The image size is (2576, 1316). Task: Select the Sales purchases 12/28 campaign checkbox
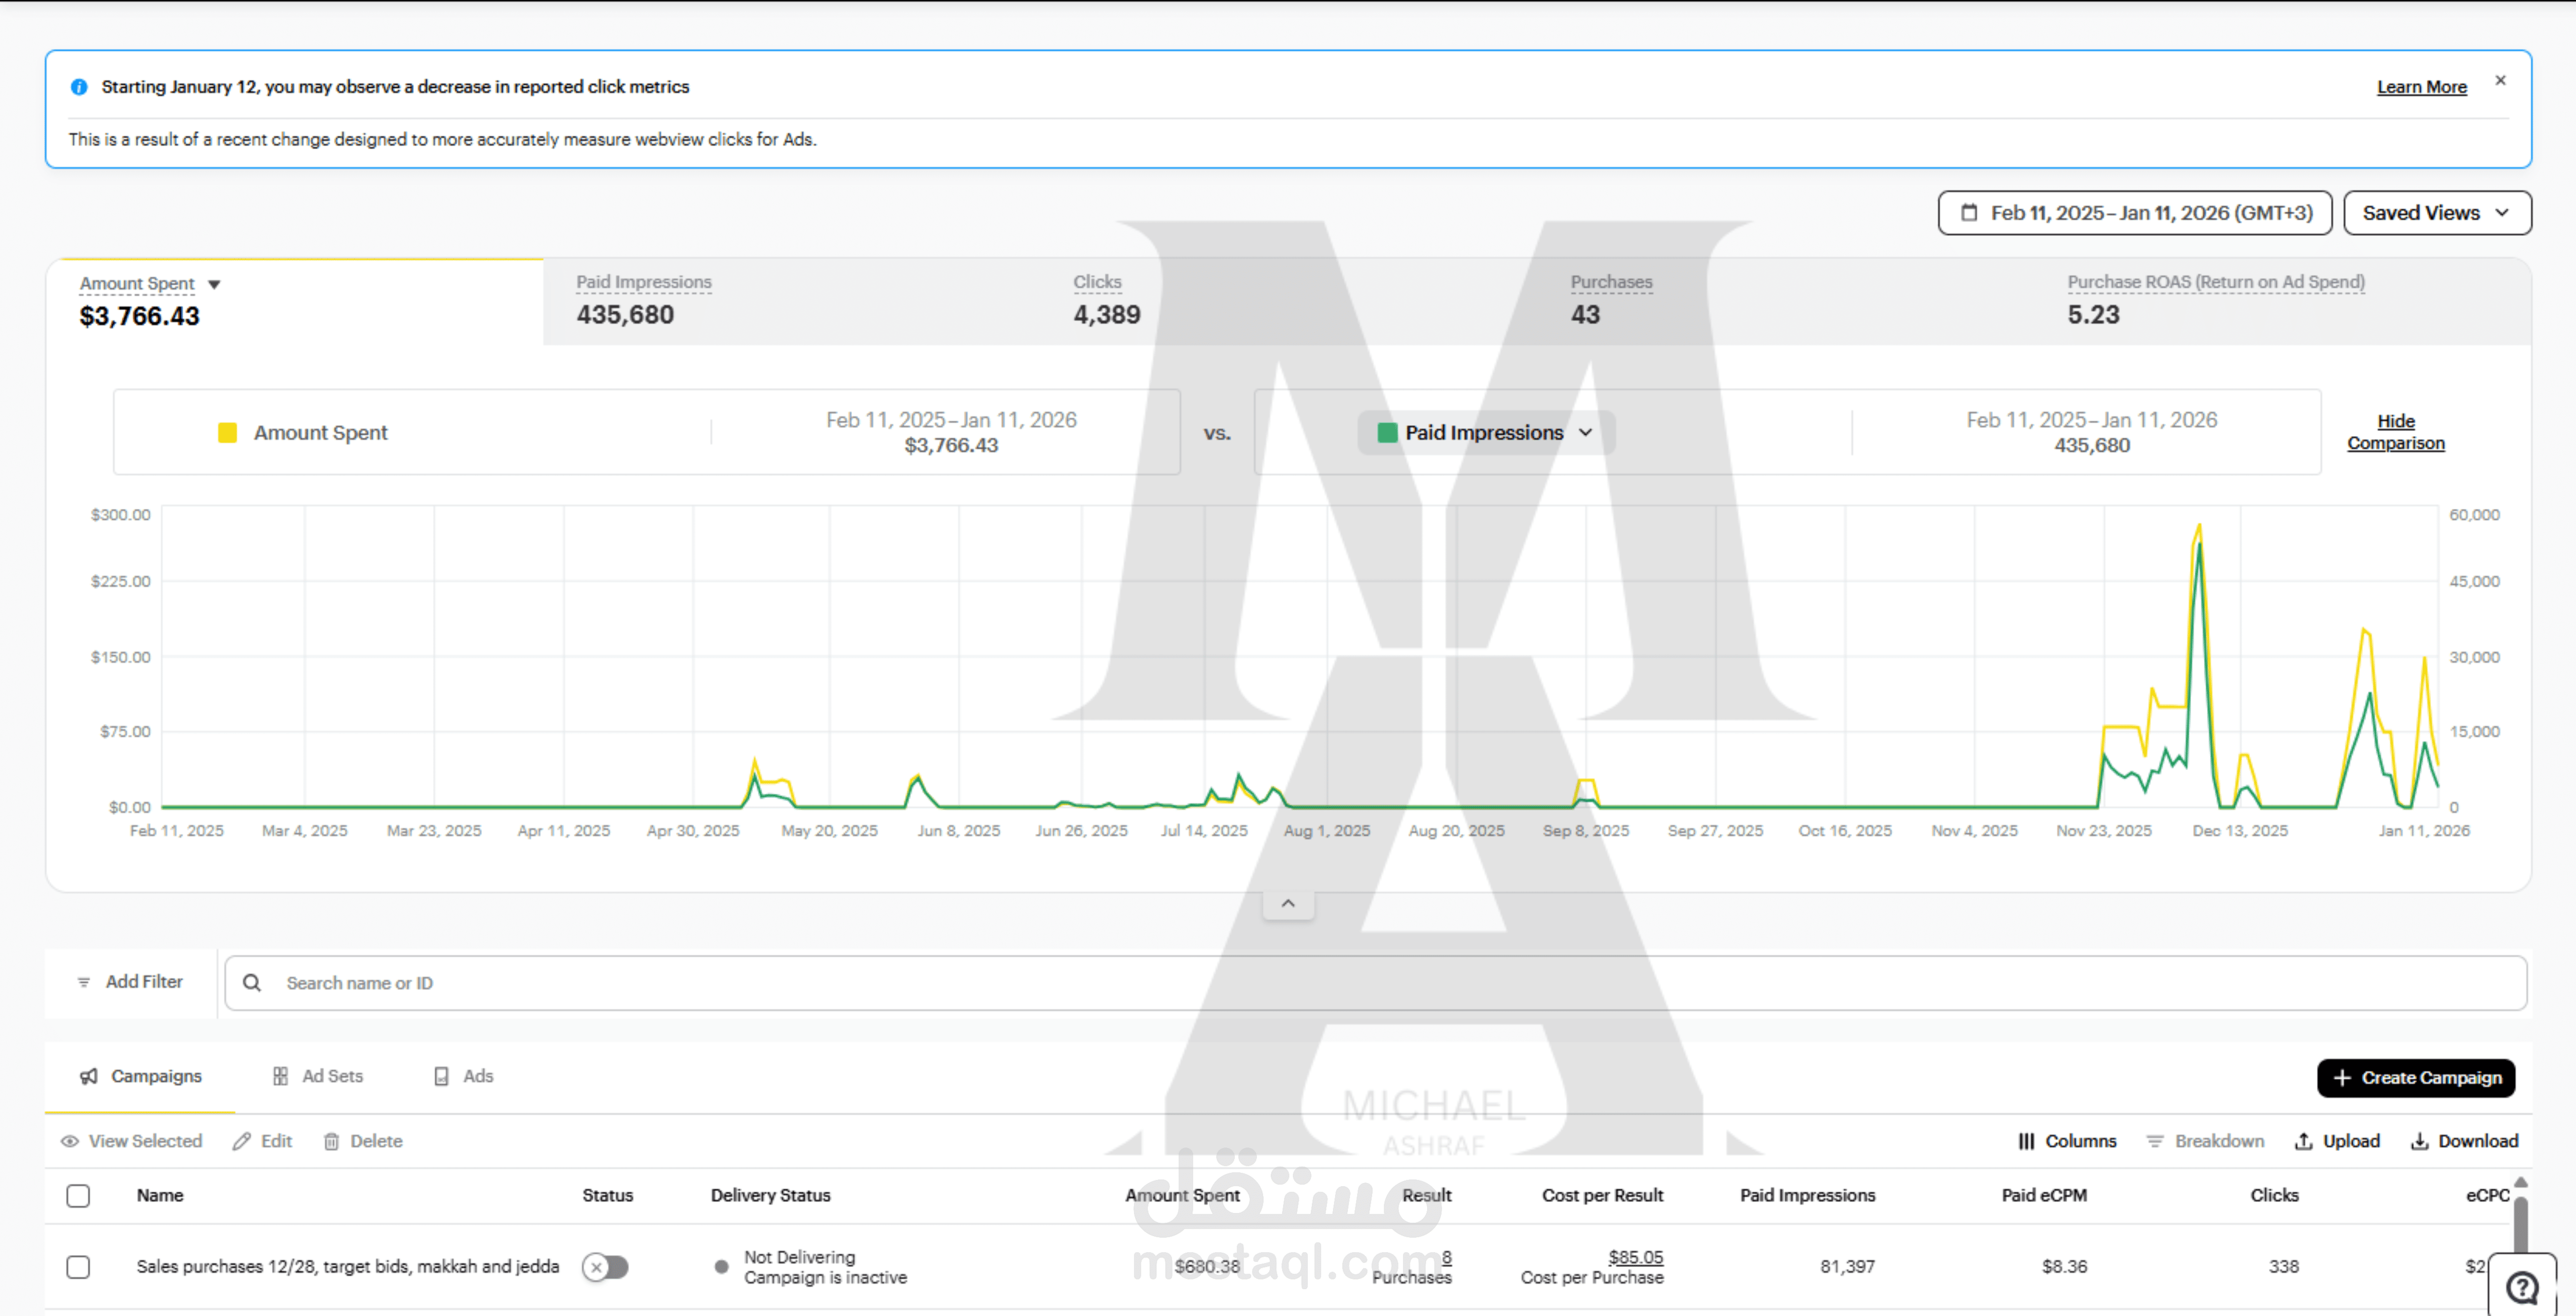tap(78, 1267)
